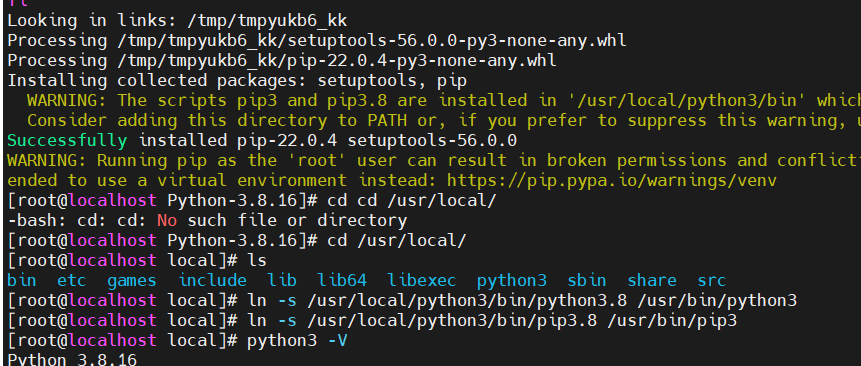The image size is (861, 366).
Task: Click 'pip-22.0.4-py3-none-any.whl' file name
Action: pos(422,60)
